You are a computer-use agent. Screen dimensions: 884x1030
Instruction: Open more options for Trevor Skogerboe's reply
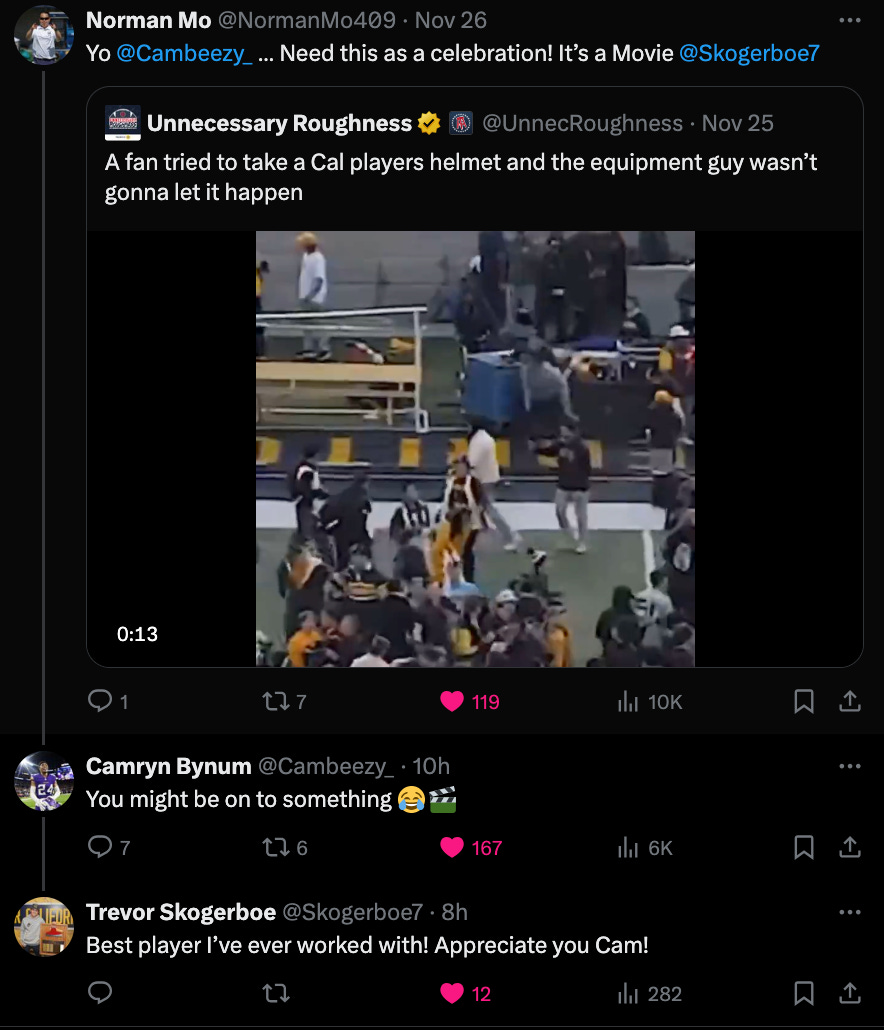pos(850,912)
